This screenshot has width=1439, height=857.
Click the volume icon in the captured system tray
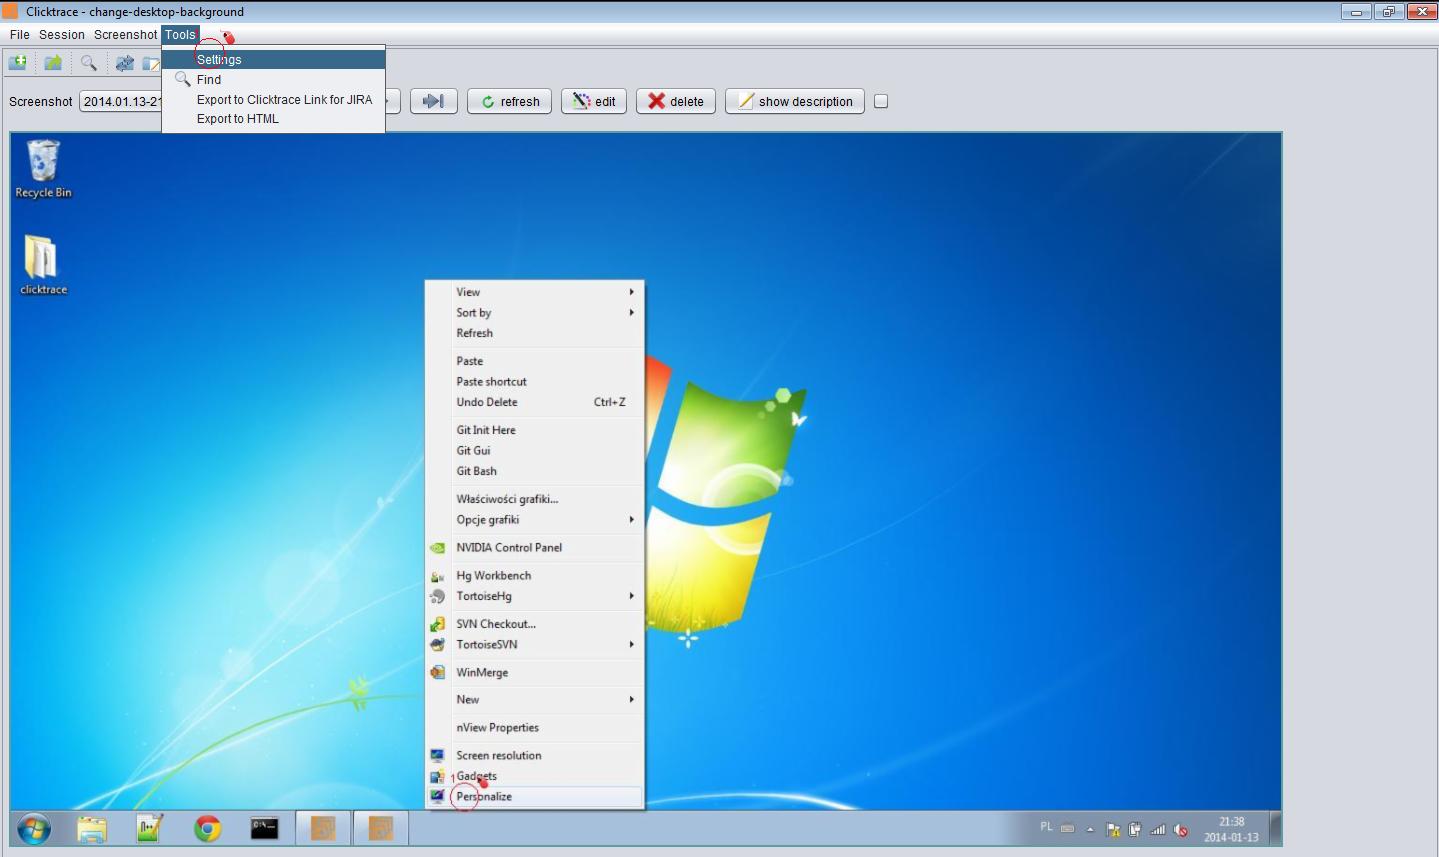tap(1181, 829)
